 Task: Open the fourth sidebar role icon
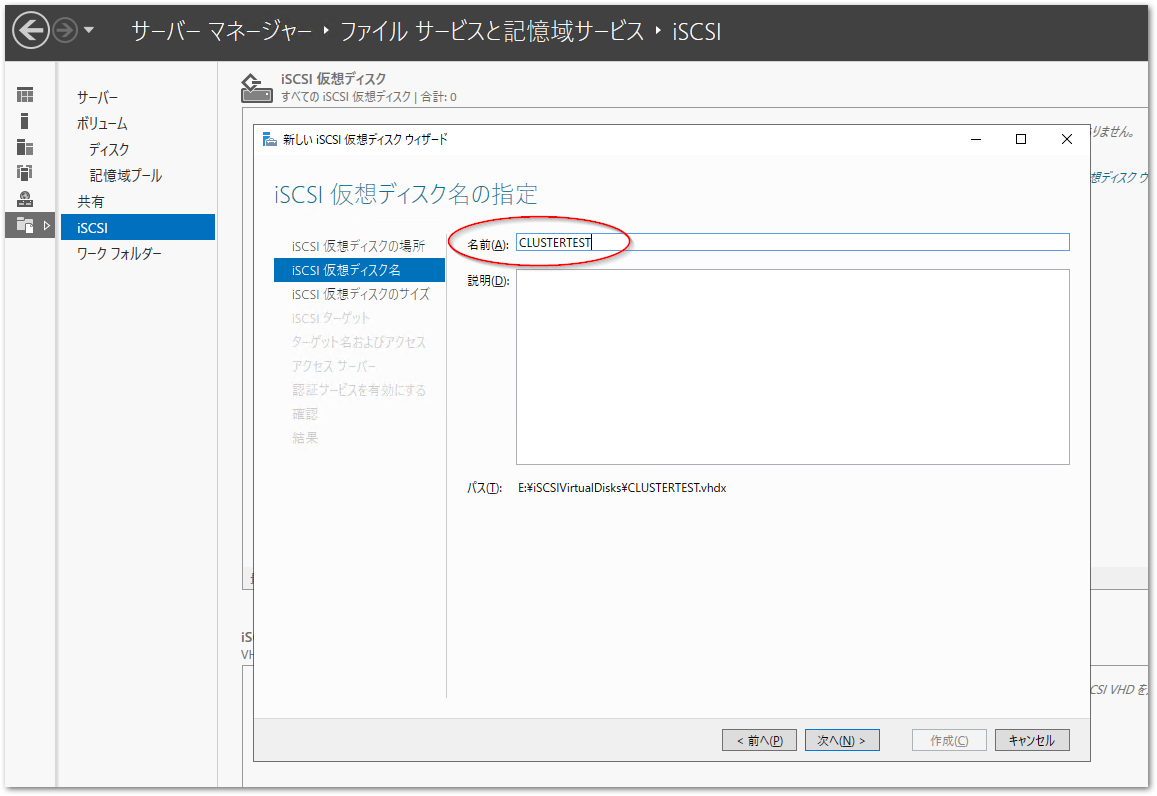pos(25,173)
